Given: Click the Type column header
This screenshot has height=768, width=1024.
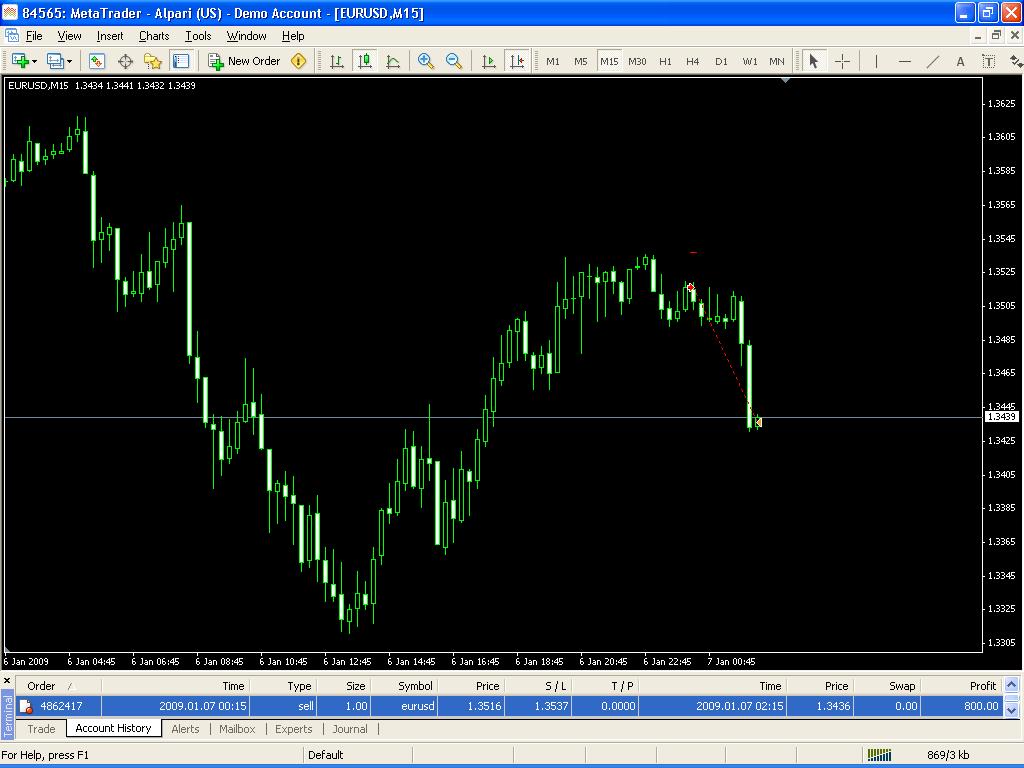Looking at the screenshot, I should coord(283,686).
